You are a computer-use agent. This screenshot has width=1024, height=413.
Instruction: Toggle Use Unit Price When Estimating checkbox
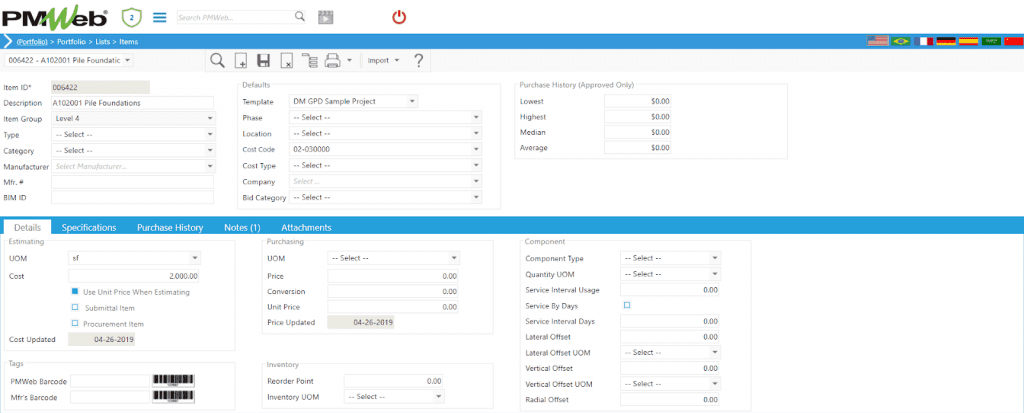coord(75,292)
